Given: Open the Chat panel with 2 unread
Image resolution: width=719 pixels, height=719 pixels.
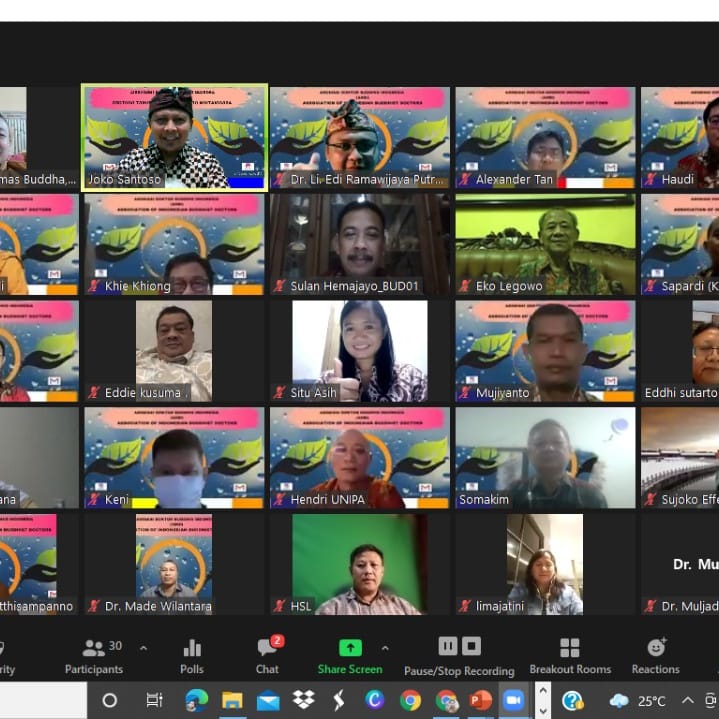Looking at the screenshot, I should point(268,657).
